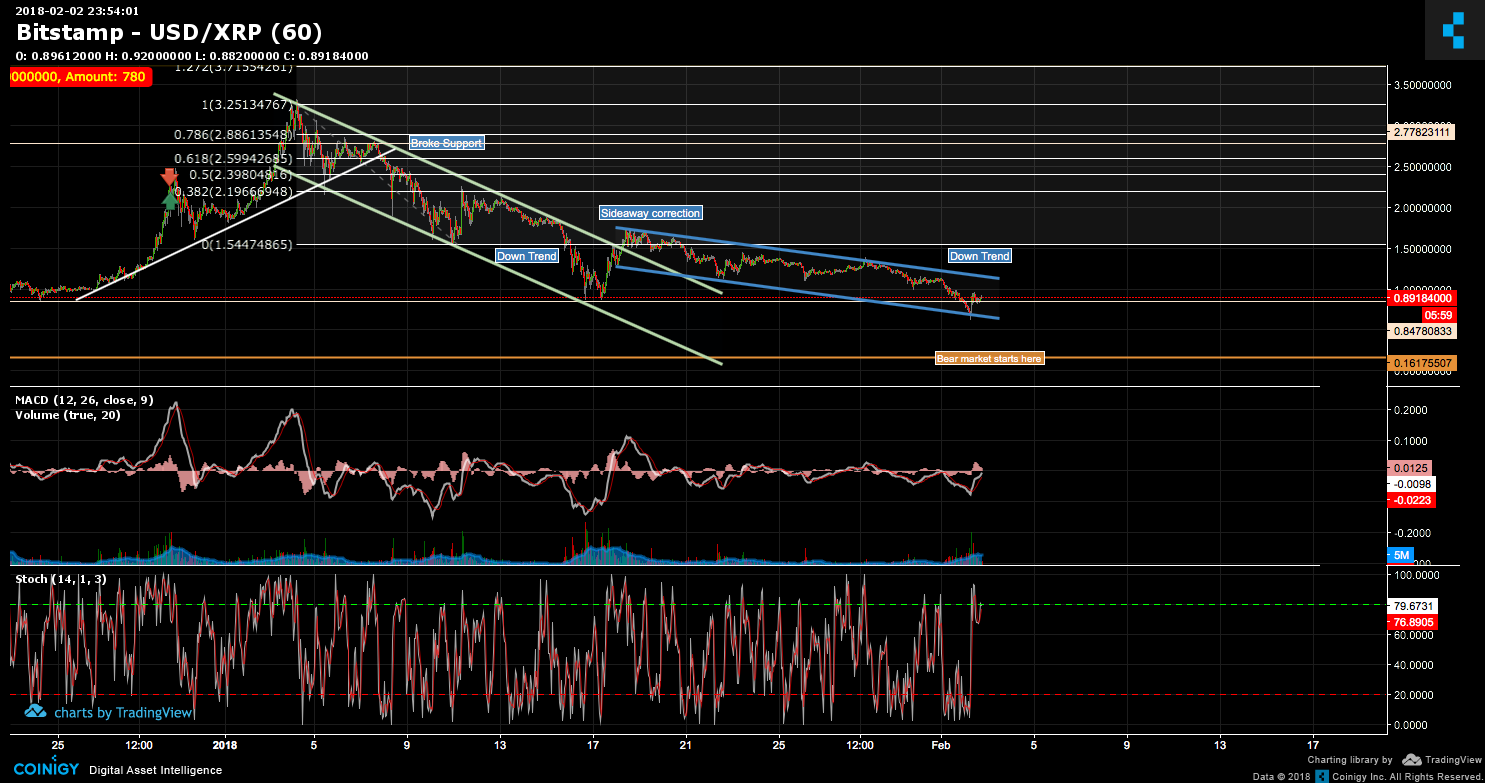Screen dimensions: 1485x783
Task: Click the 'Stoch (14, 1, 3)' indicator label
Action: [x=61, y=579]
